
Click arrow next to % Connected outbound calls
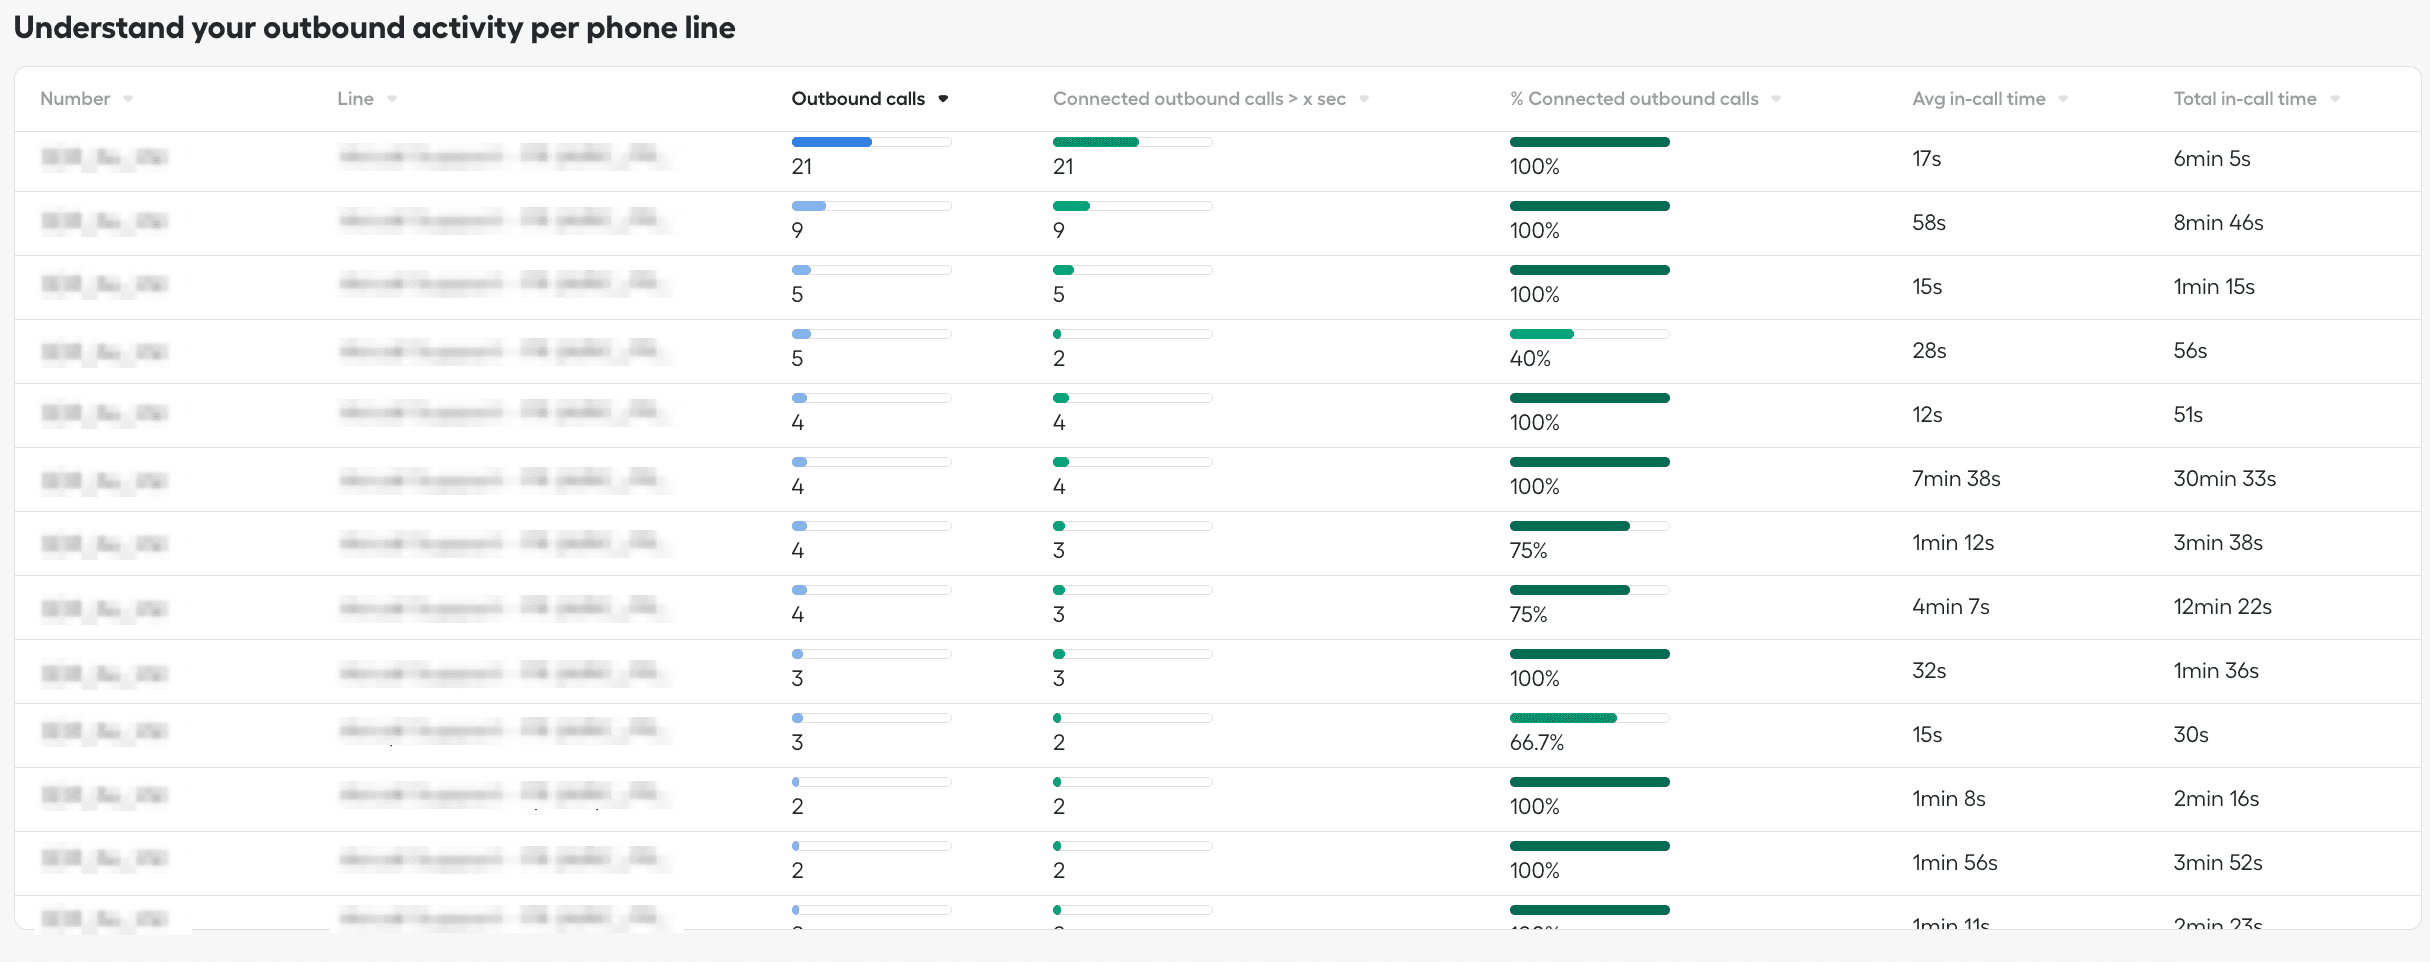1776,99
